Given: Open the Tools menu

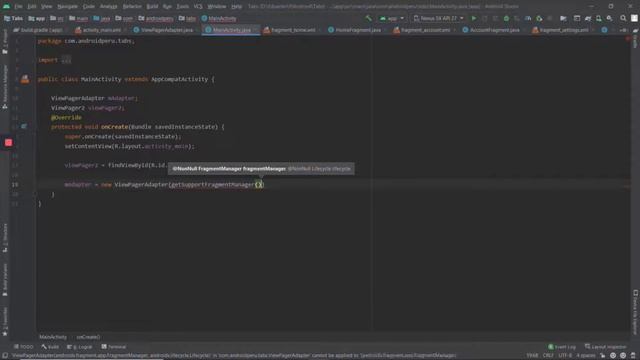Looking at the screenshot, I should [182, 7].
